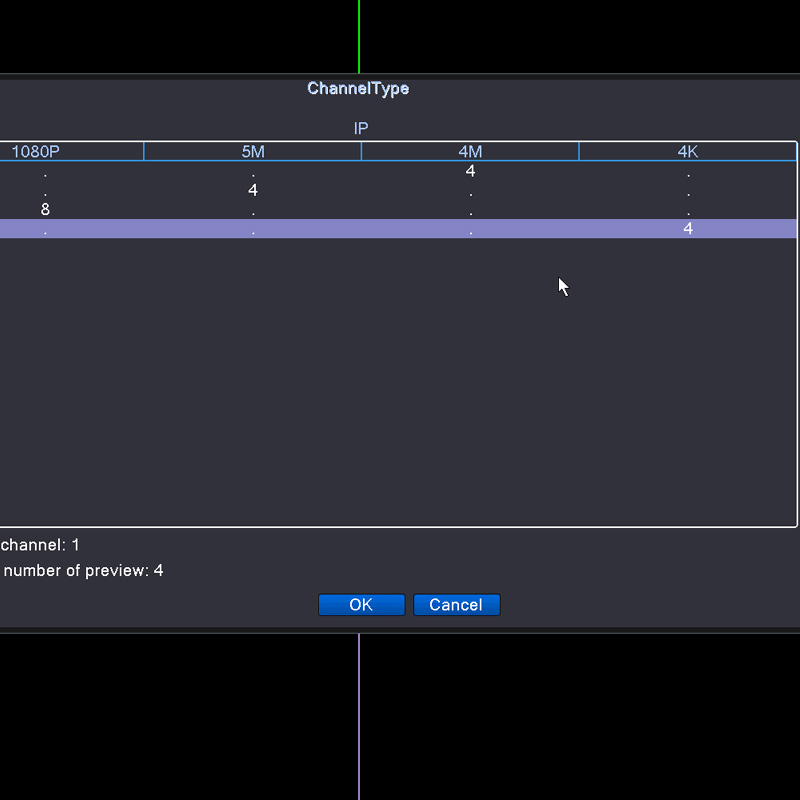This screenshot has width=800, height=800.
Task: Click first row's dot under 5M column
Action: 253,173
